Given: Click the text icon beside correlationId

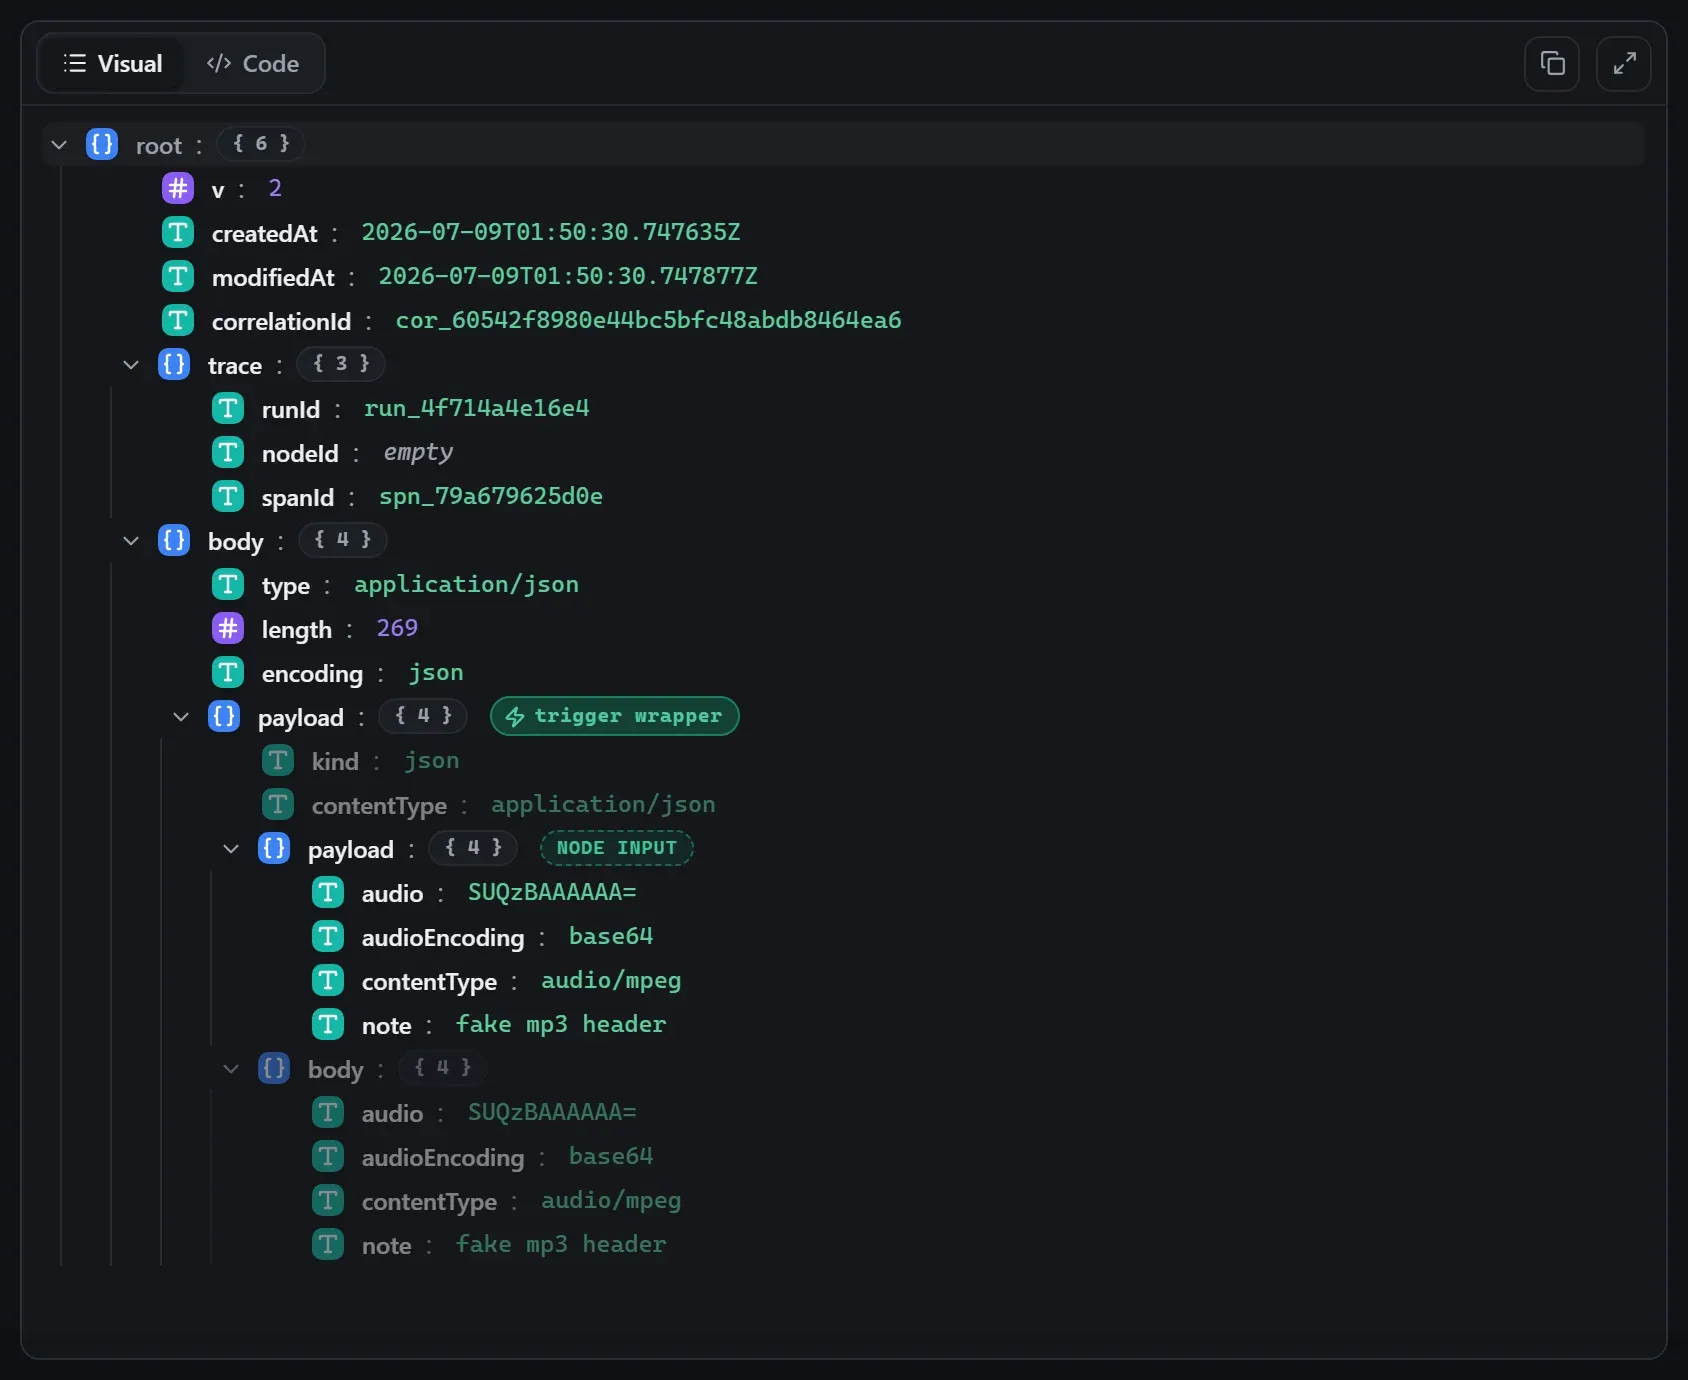Looking at the screenshot, I should click(178, 320).
